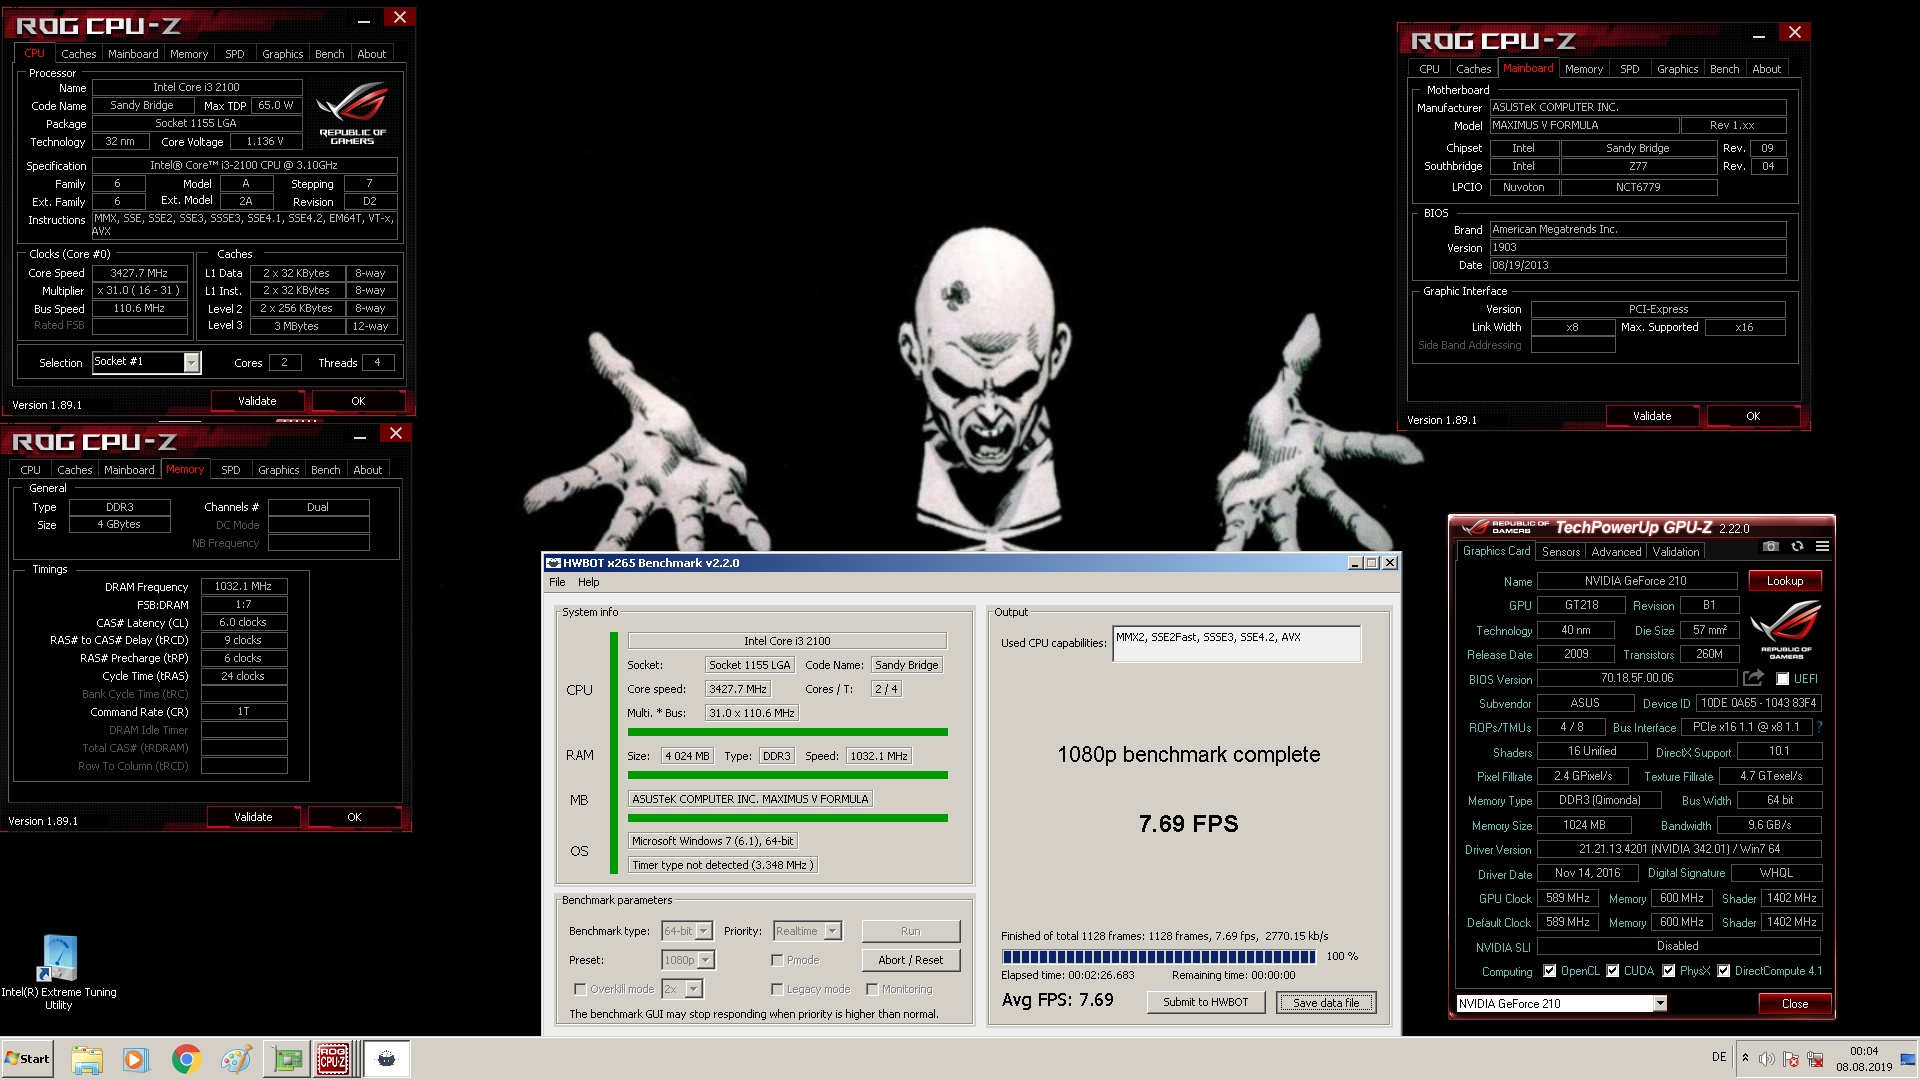The width and height of the screenshot is (1920, 1080).
Task: Open the Action Center flag tray icon
Action: click(x=1791, y=1059)
